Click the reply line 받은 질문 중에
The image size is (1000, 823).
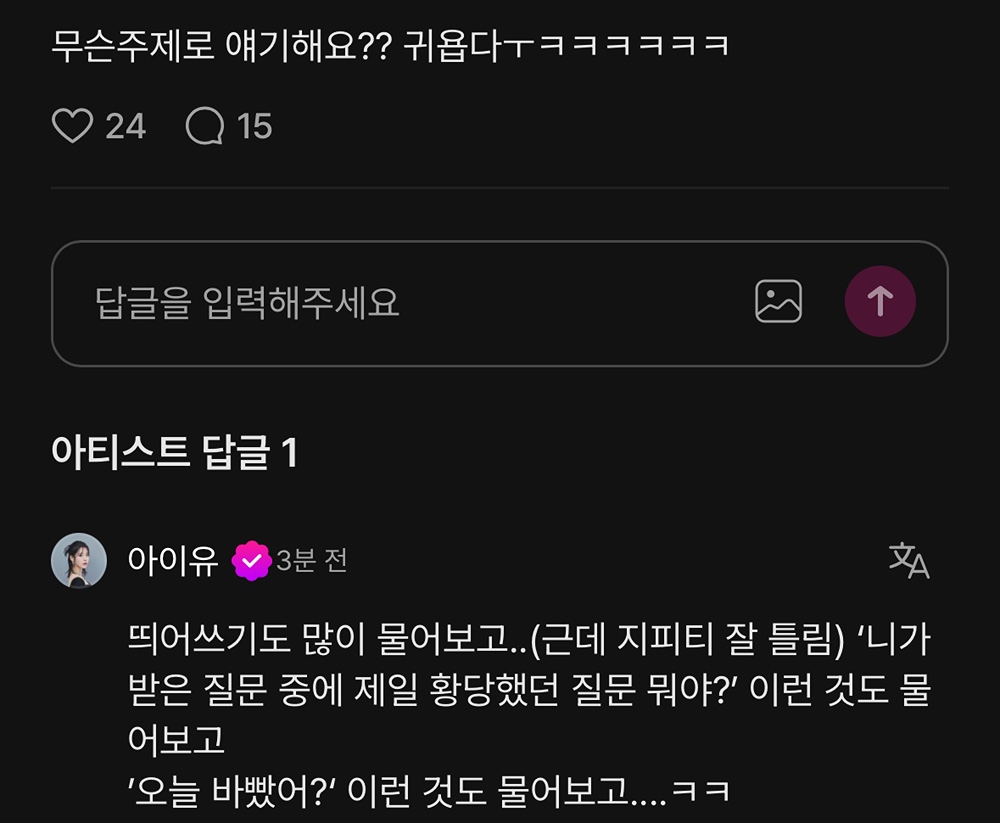pyautogui.click(x=529, y=689)
